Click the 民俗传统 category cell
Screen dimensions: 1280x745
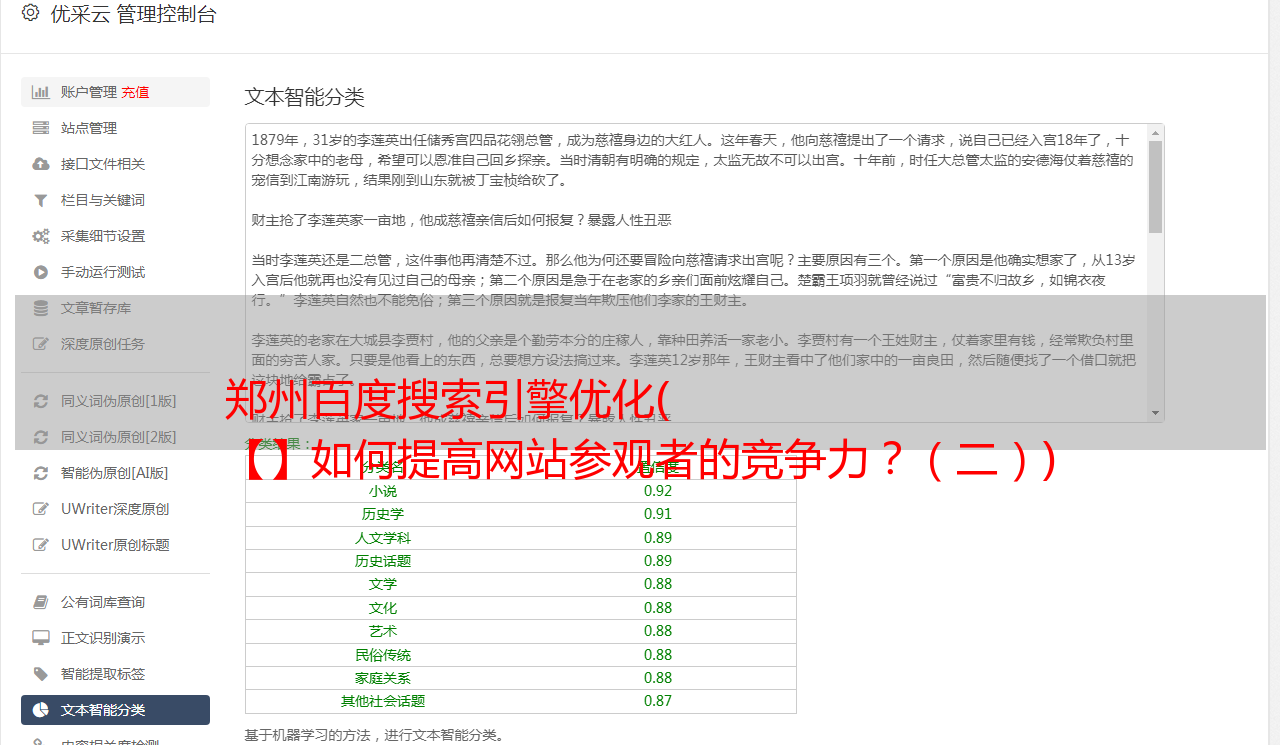pyautogui.click(x=383, y=655)
